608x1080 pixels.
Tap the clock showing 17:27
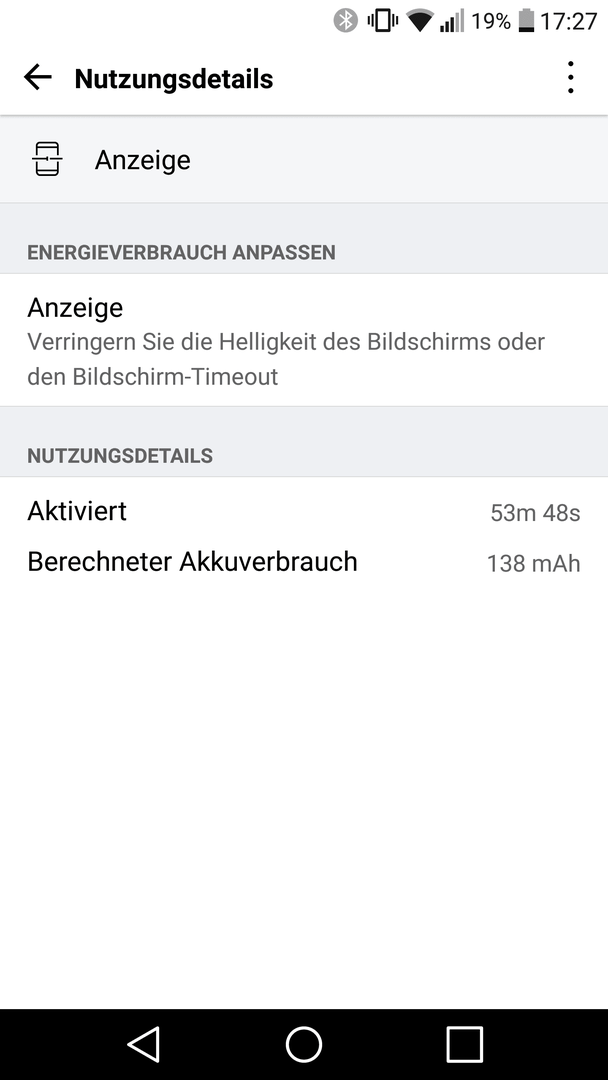(x=569, y=21)
